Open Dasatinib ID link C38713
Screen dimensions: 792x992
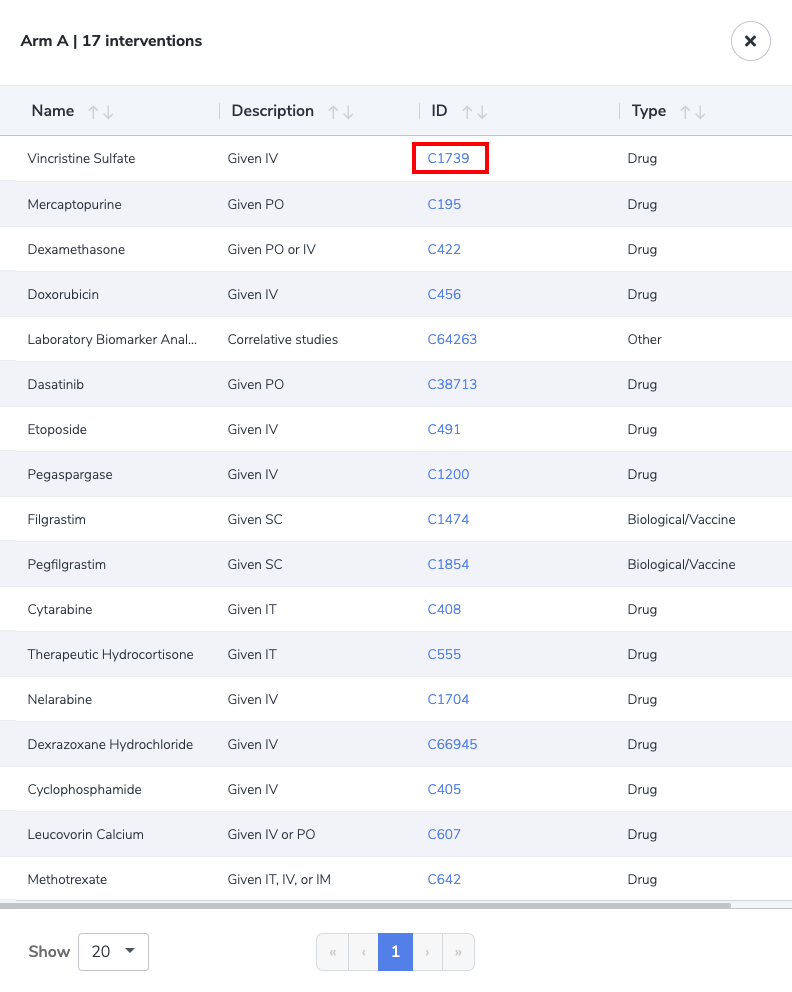452,384
